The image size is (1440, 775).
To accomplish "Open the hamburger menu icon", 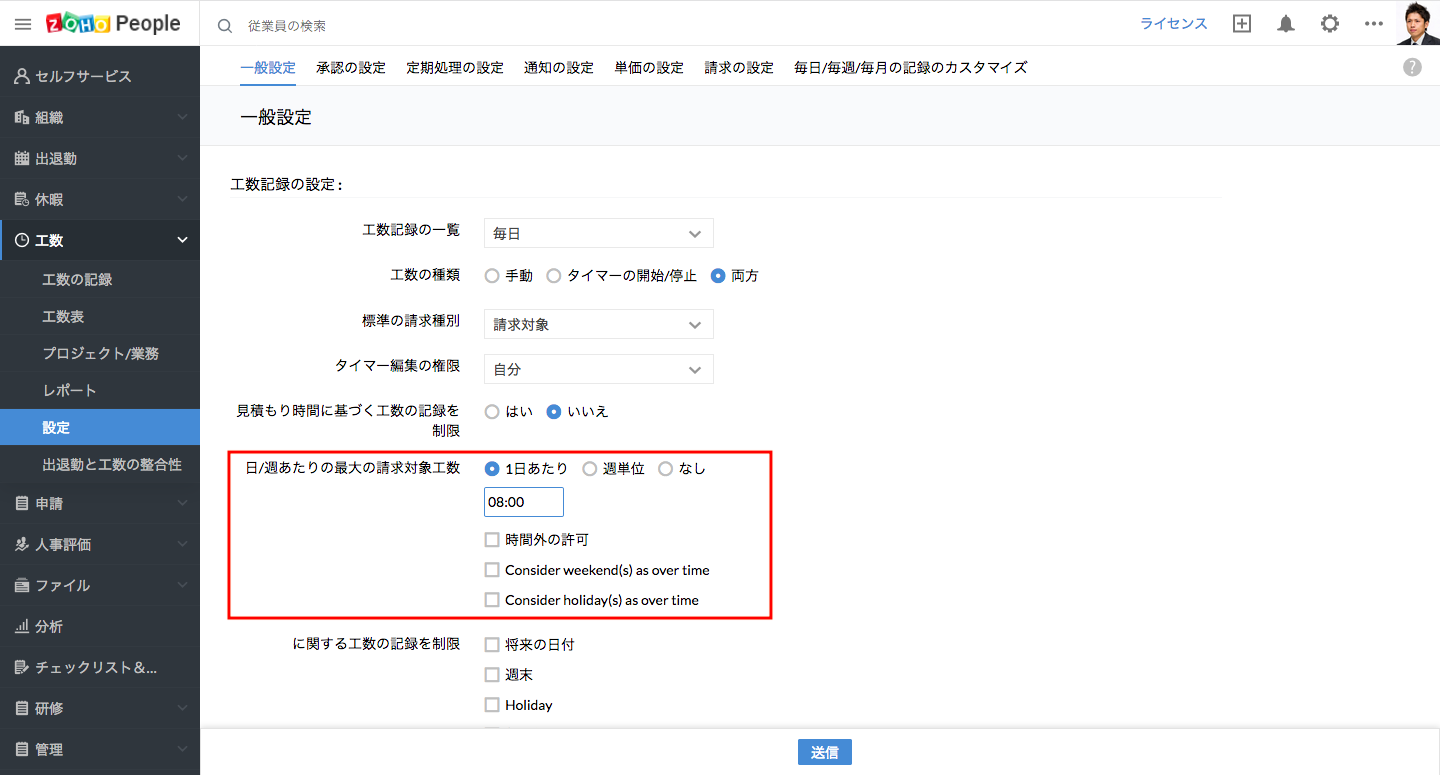I will (23, 24).
